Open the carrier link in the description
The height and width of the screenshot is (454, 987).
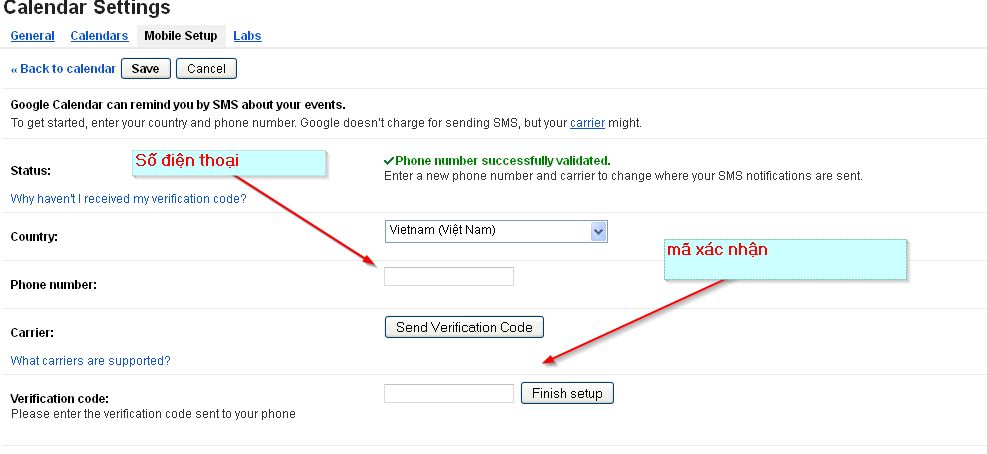point(587,123)
